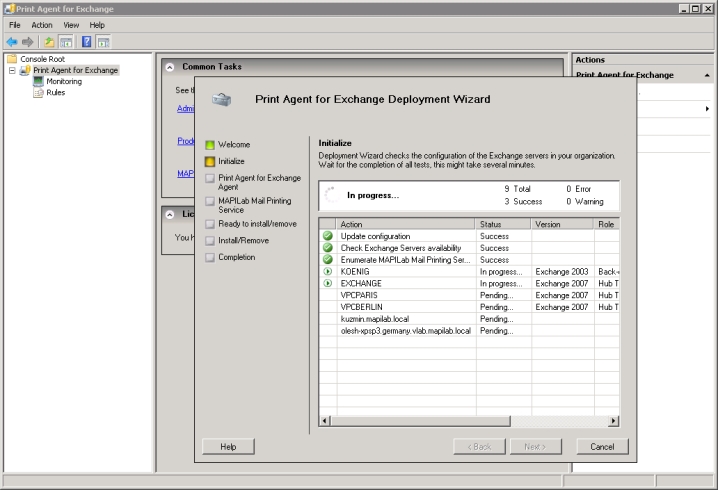
Task: Open the Action menu
Action: [42, 24]
